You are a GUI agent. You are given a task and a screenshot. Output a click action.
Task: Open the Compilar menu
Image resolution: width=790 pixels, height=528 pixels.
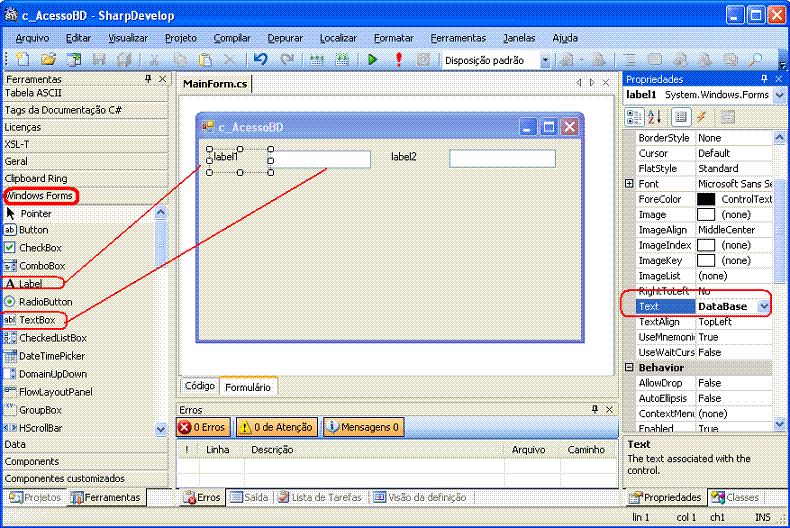[232, 38]
